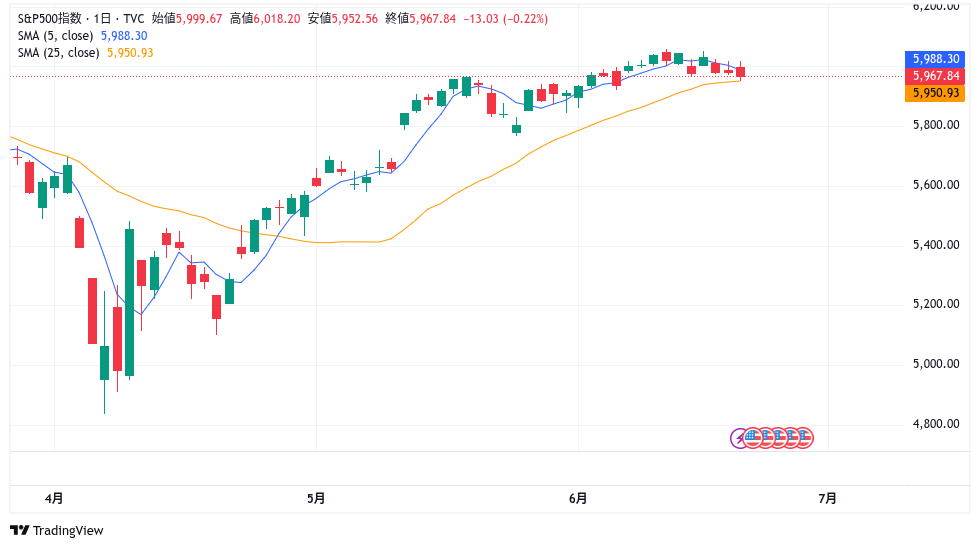Click the purple lightning bolt event icon
This screenshot has height=548, width=980.
[739, 438]
